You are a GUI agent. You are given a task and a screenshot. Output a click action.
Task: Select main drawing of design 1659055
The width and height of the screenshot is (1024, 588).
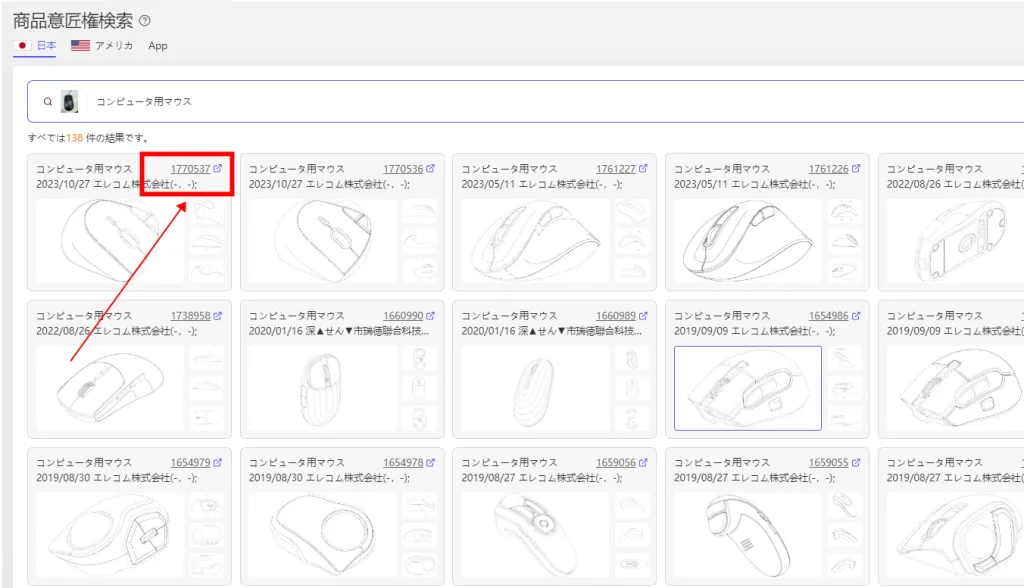tap(748, 535)
